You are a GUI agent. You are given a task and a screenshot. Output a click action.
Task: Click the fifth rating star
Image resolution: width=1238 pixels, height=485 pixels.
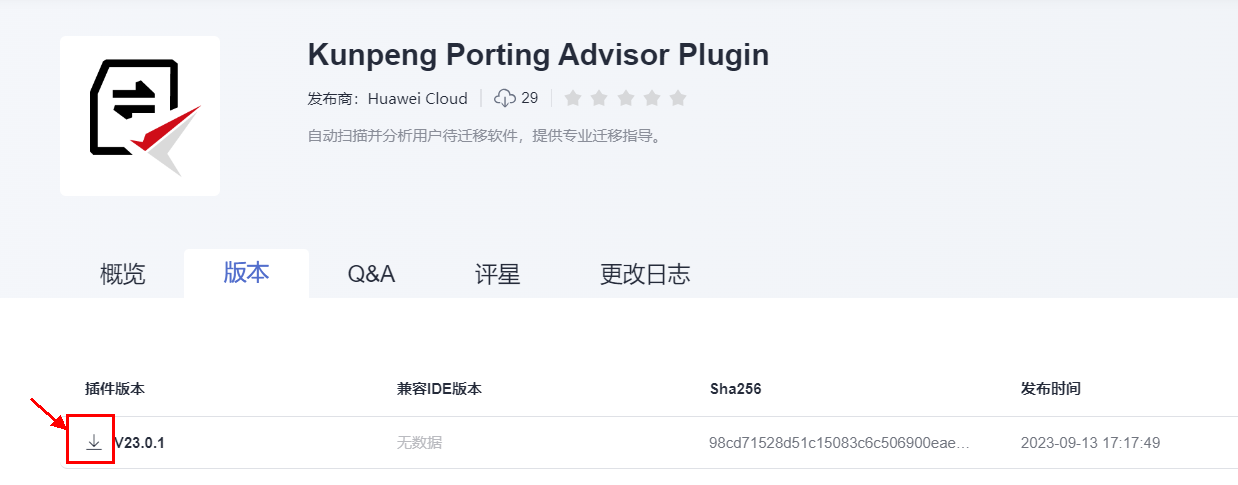click(678, 98)
